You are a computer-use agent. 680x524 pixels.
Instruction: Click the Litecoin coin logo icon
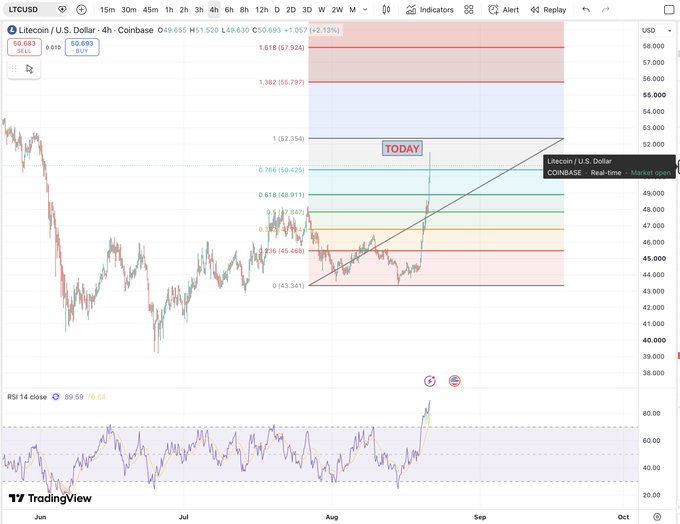pyautogui.click(x=12, y=30)
